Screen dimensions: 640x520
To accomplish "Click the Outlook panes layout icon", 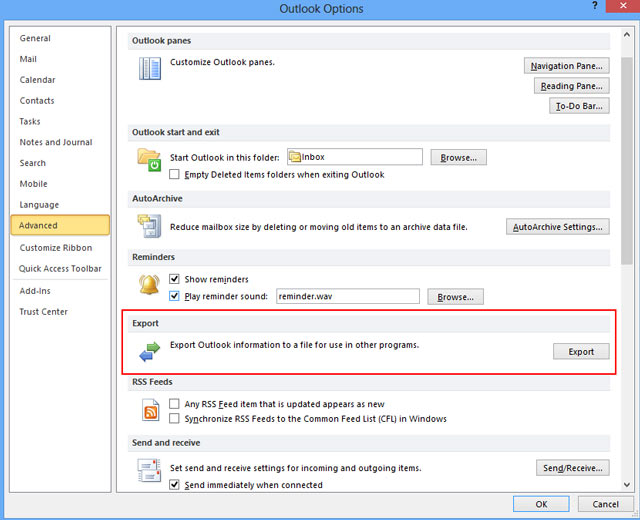I will [x=149, y=69].
